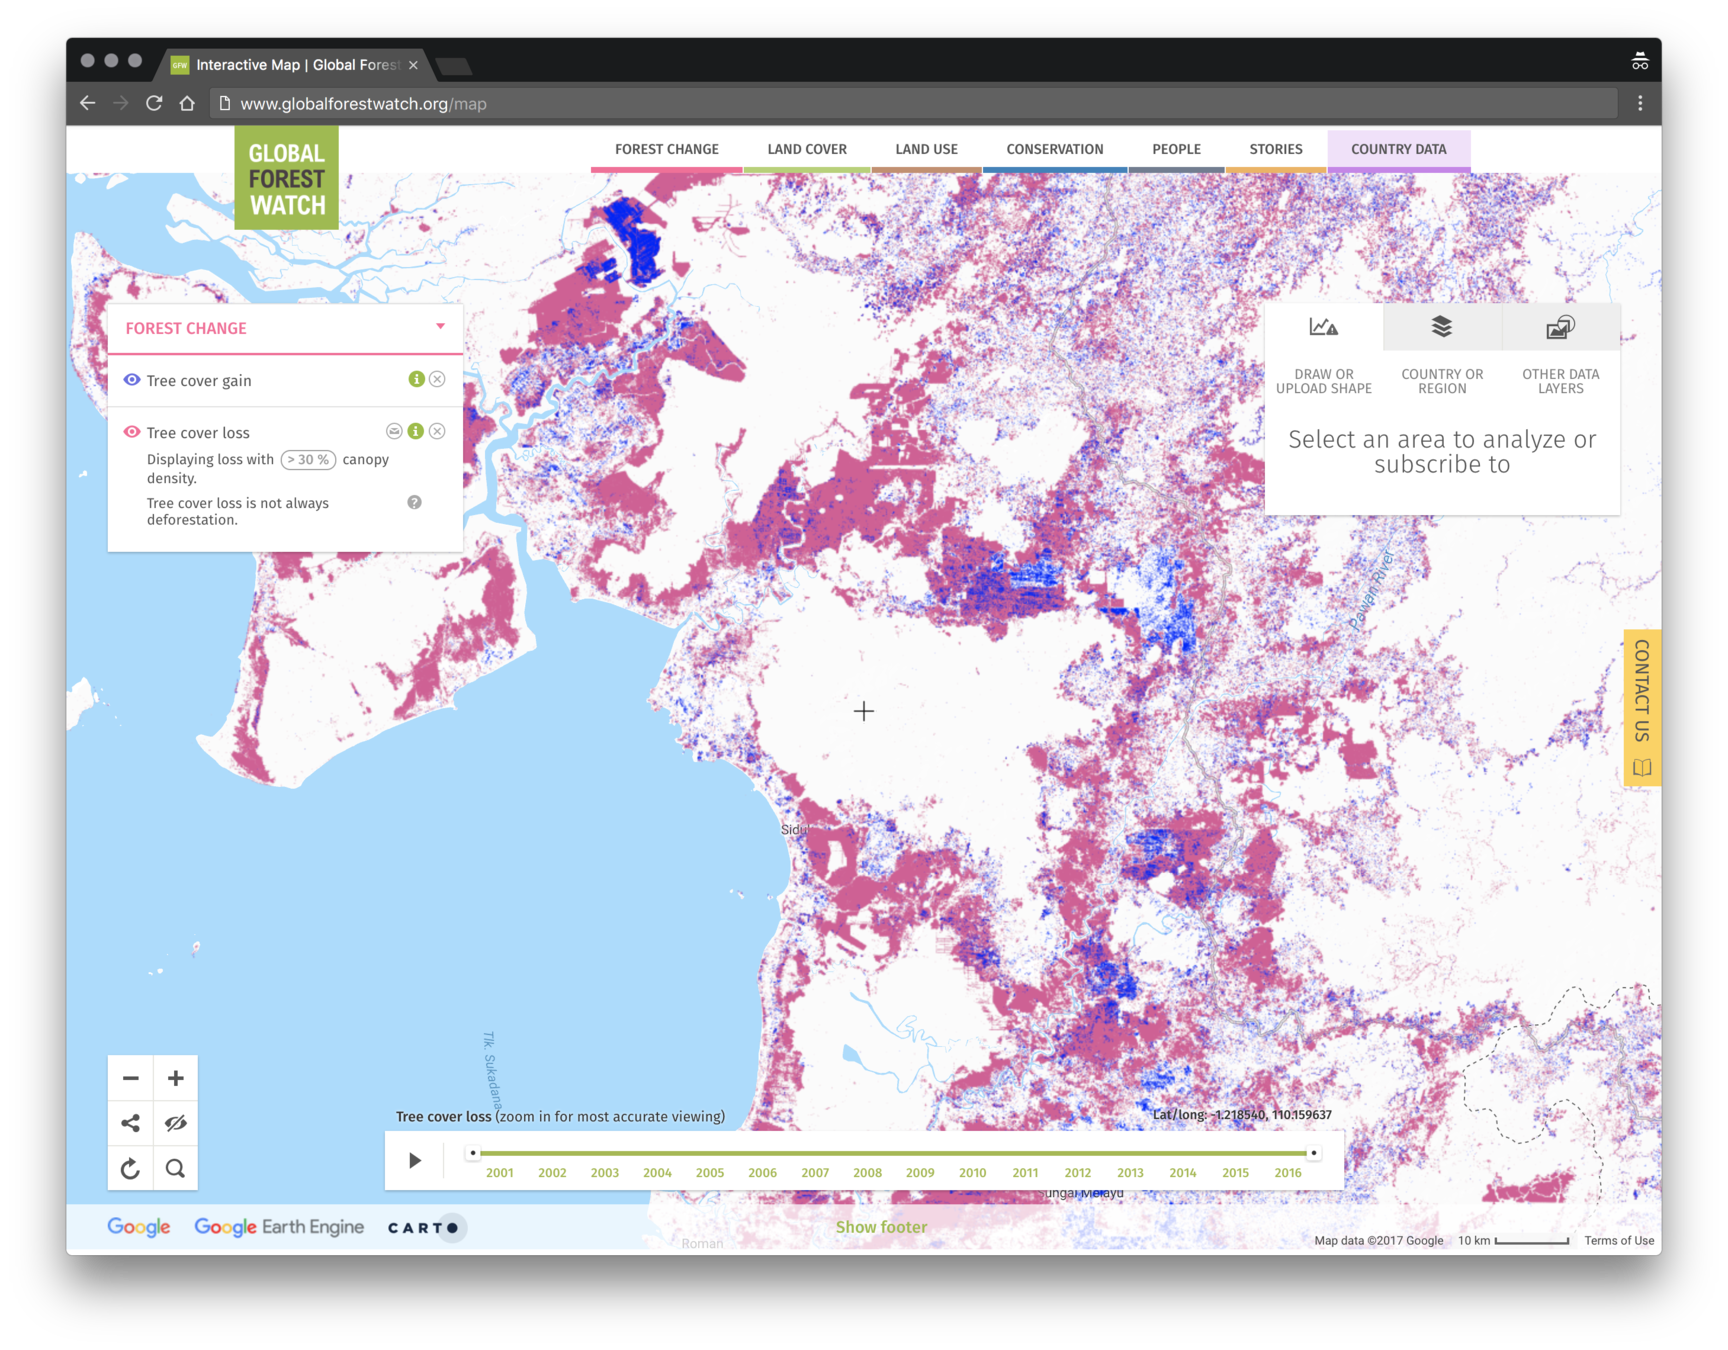Collapse the Forest Change legend panel
The height and width of the screenshot is (1350, 1728).
click(x=440, y=327)
